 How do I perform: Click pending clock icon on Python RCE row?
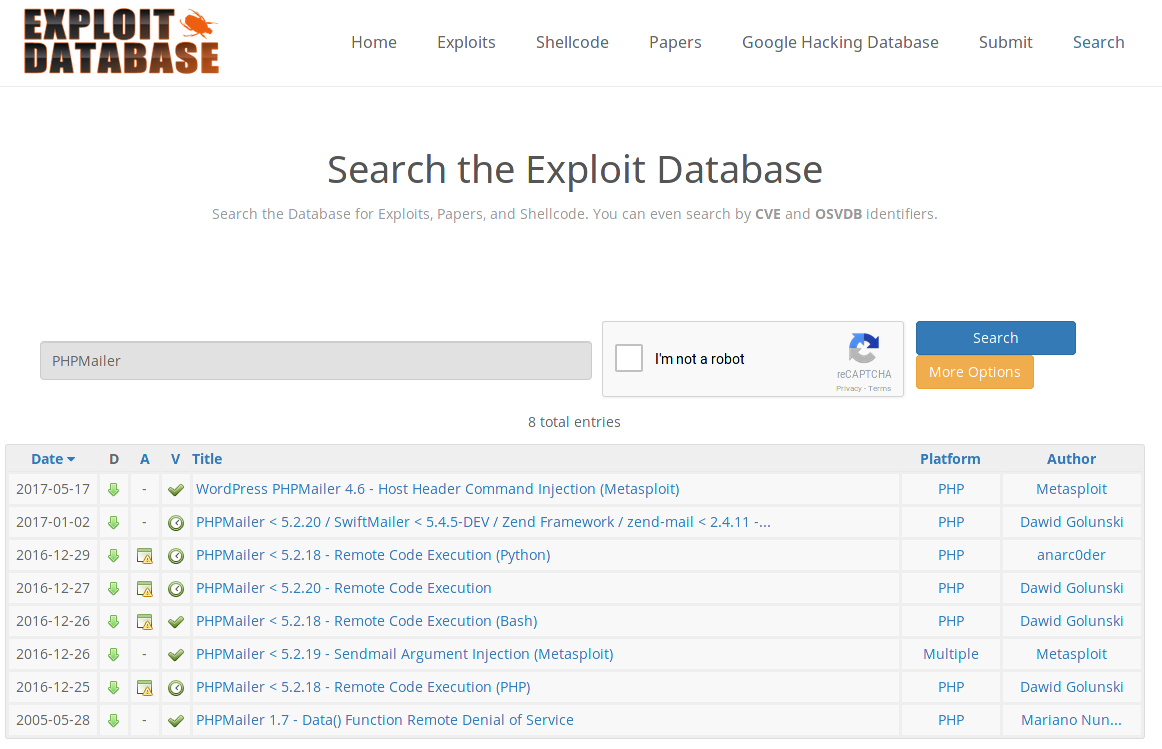(x=176, y=556)
